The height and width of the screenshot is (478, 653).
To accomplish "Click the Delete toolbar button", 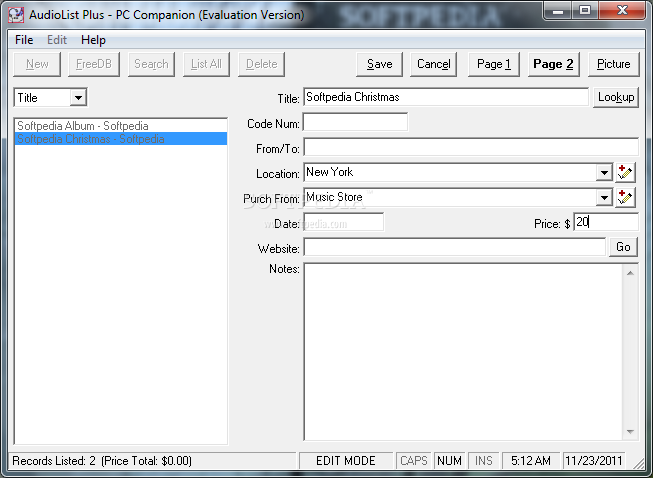I will coord(262,64).
